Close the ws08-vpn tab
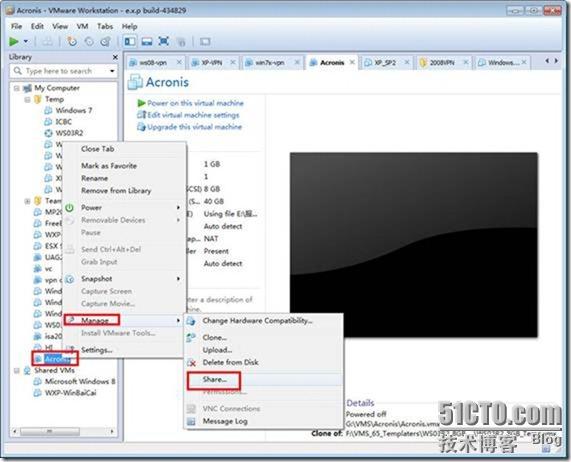Viewport: 571px width, 462px height. click(179, 62)
